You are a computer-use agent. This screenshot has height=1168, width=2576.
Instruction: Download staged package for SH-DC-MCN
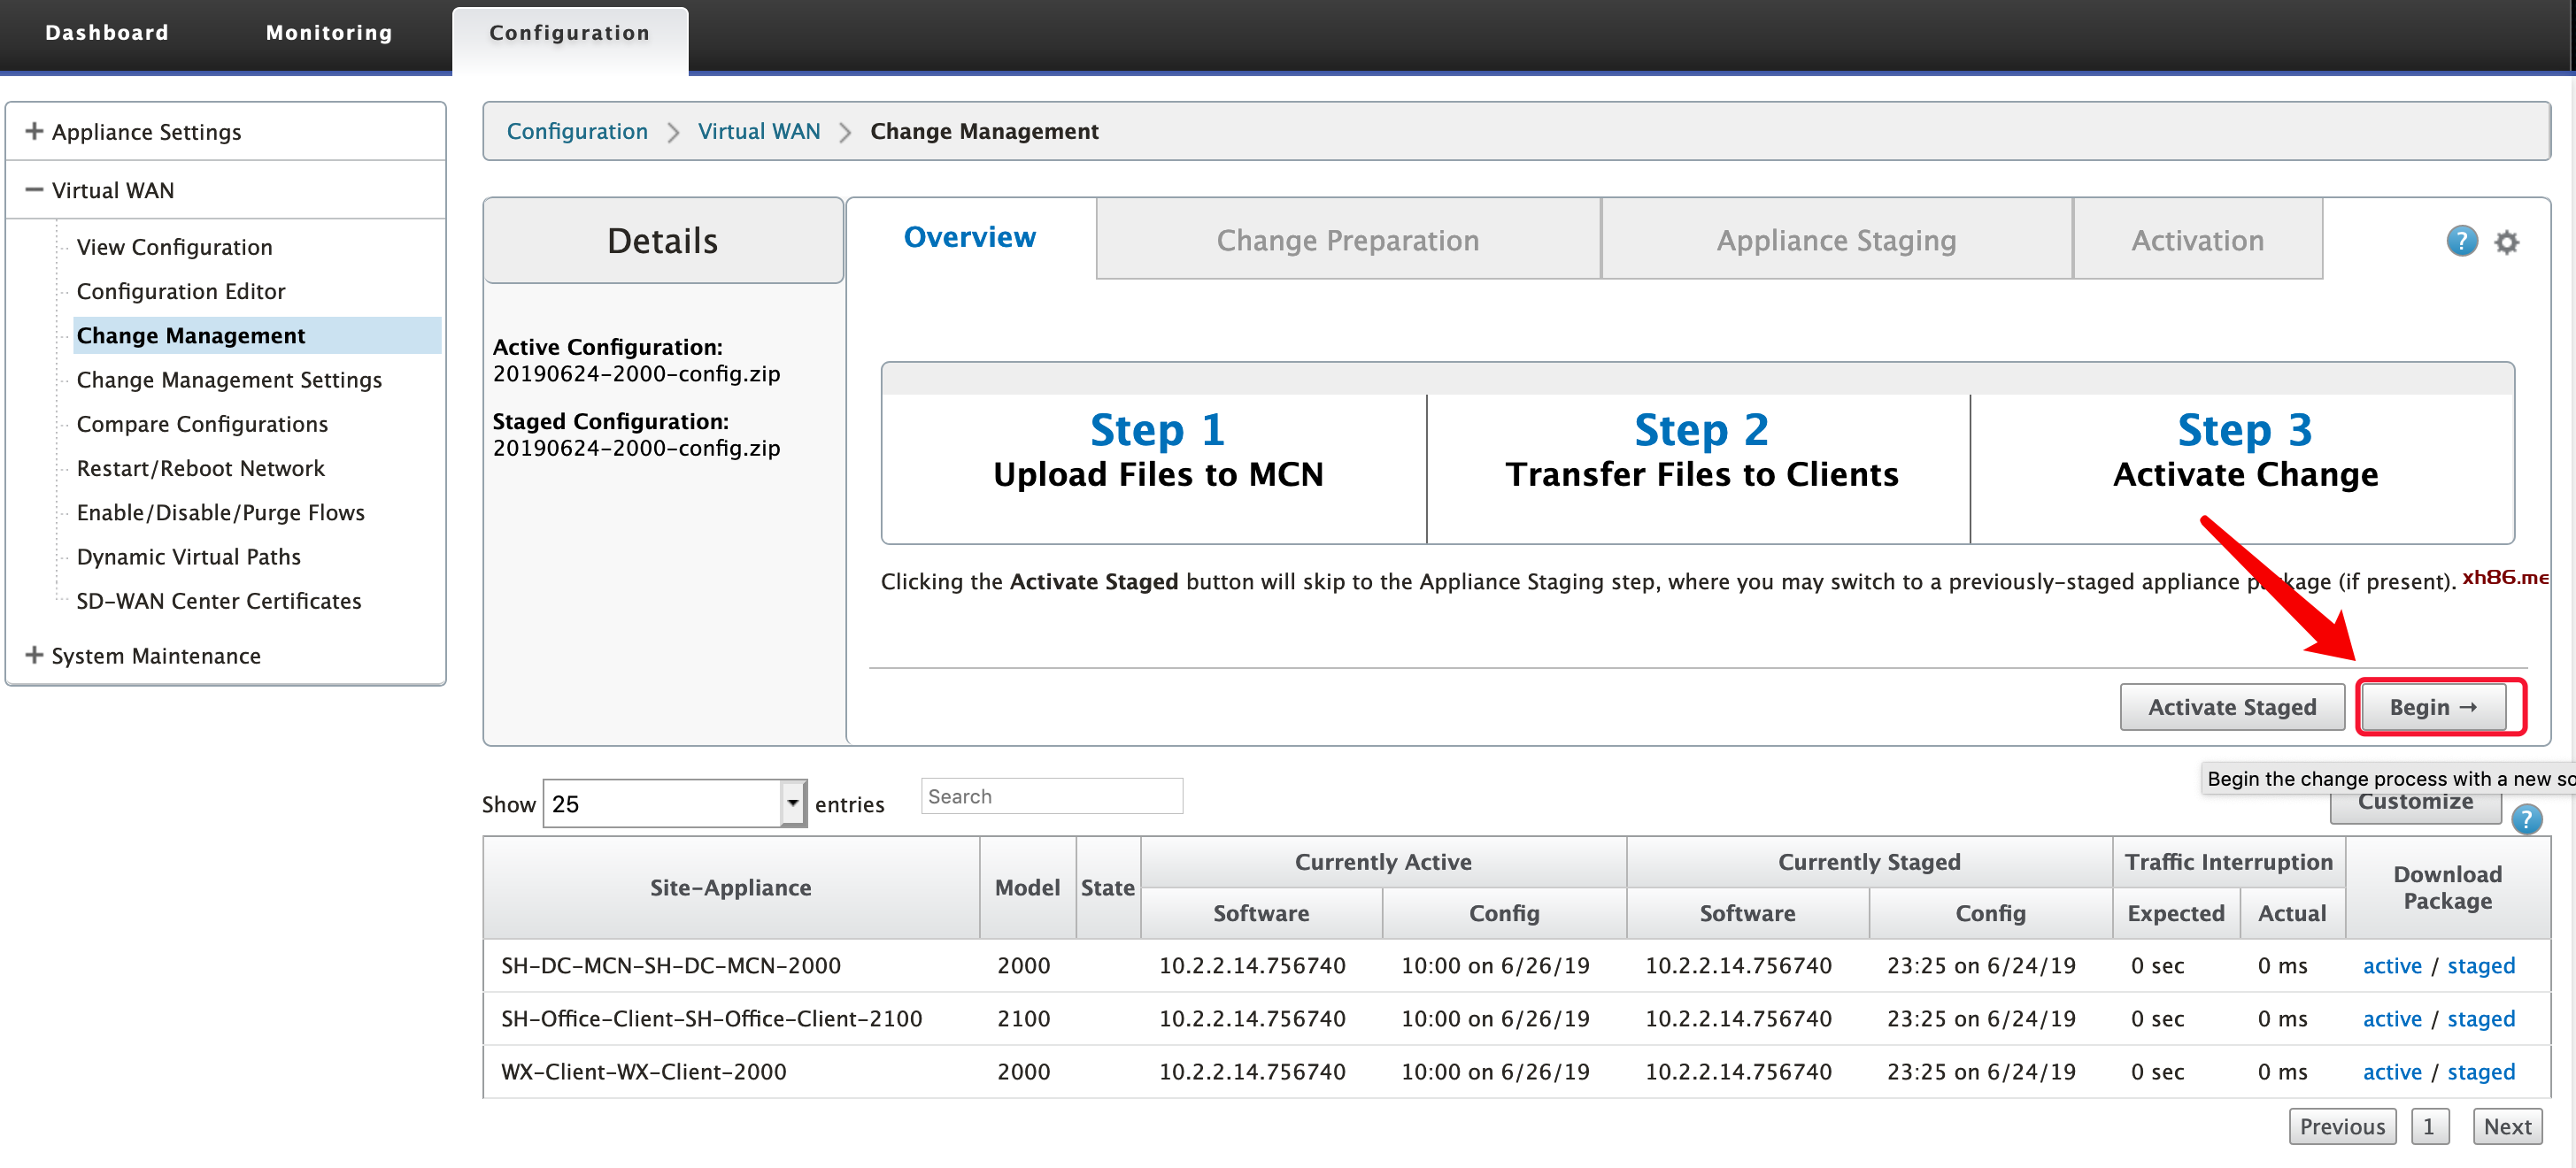[2480, 965]
